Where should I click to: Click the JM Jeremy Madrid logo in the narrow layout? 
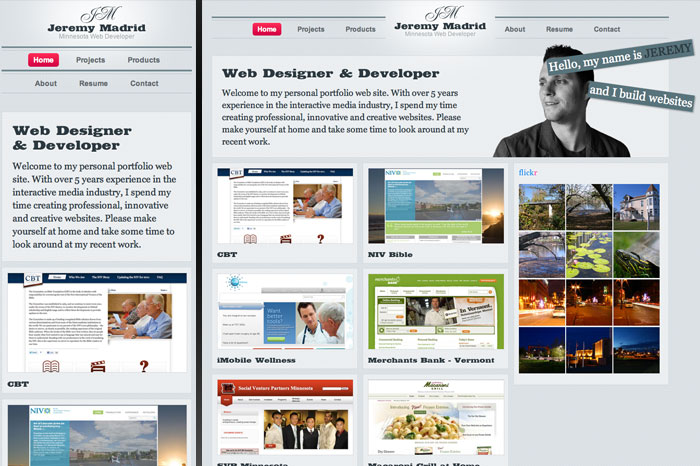96,21
